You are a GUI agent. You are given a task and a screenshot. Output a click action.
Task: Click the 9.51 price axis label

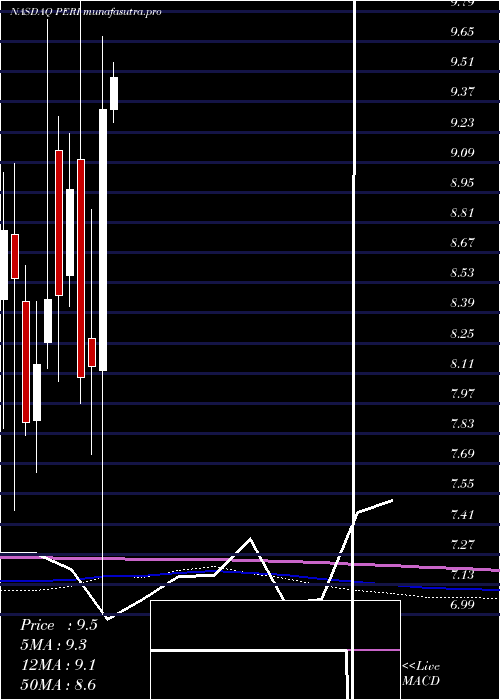pyautogui.click(x=462, y=62)
